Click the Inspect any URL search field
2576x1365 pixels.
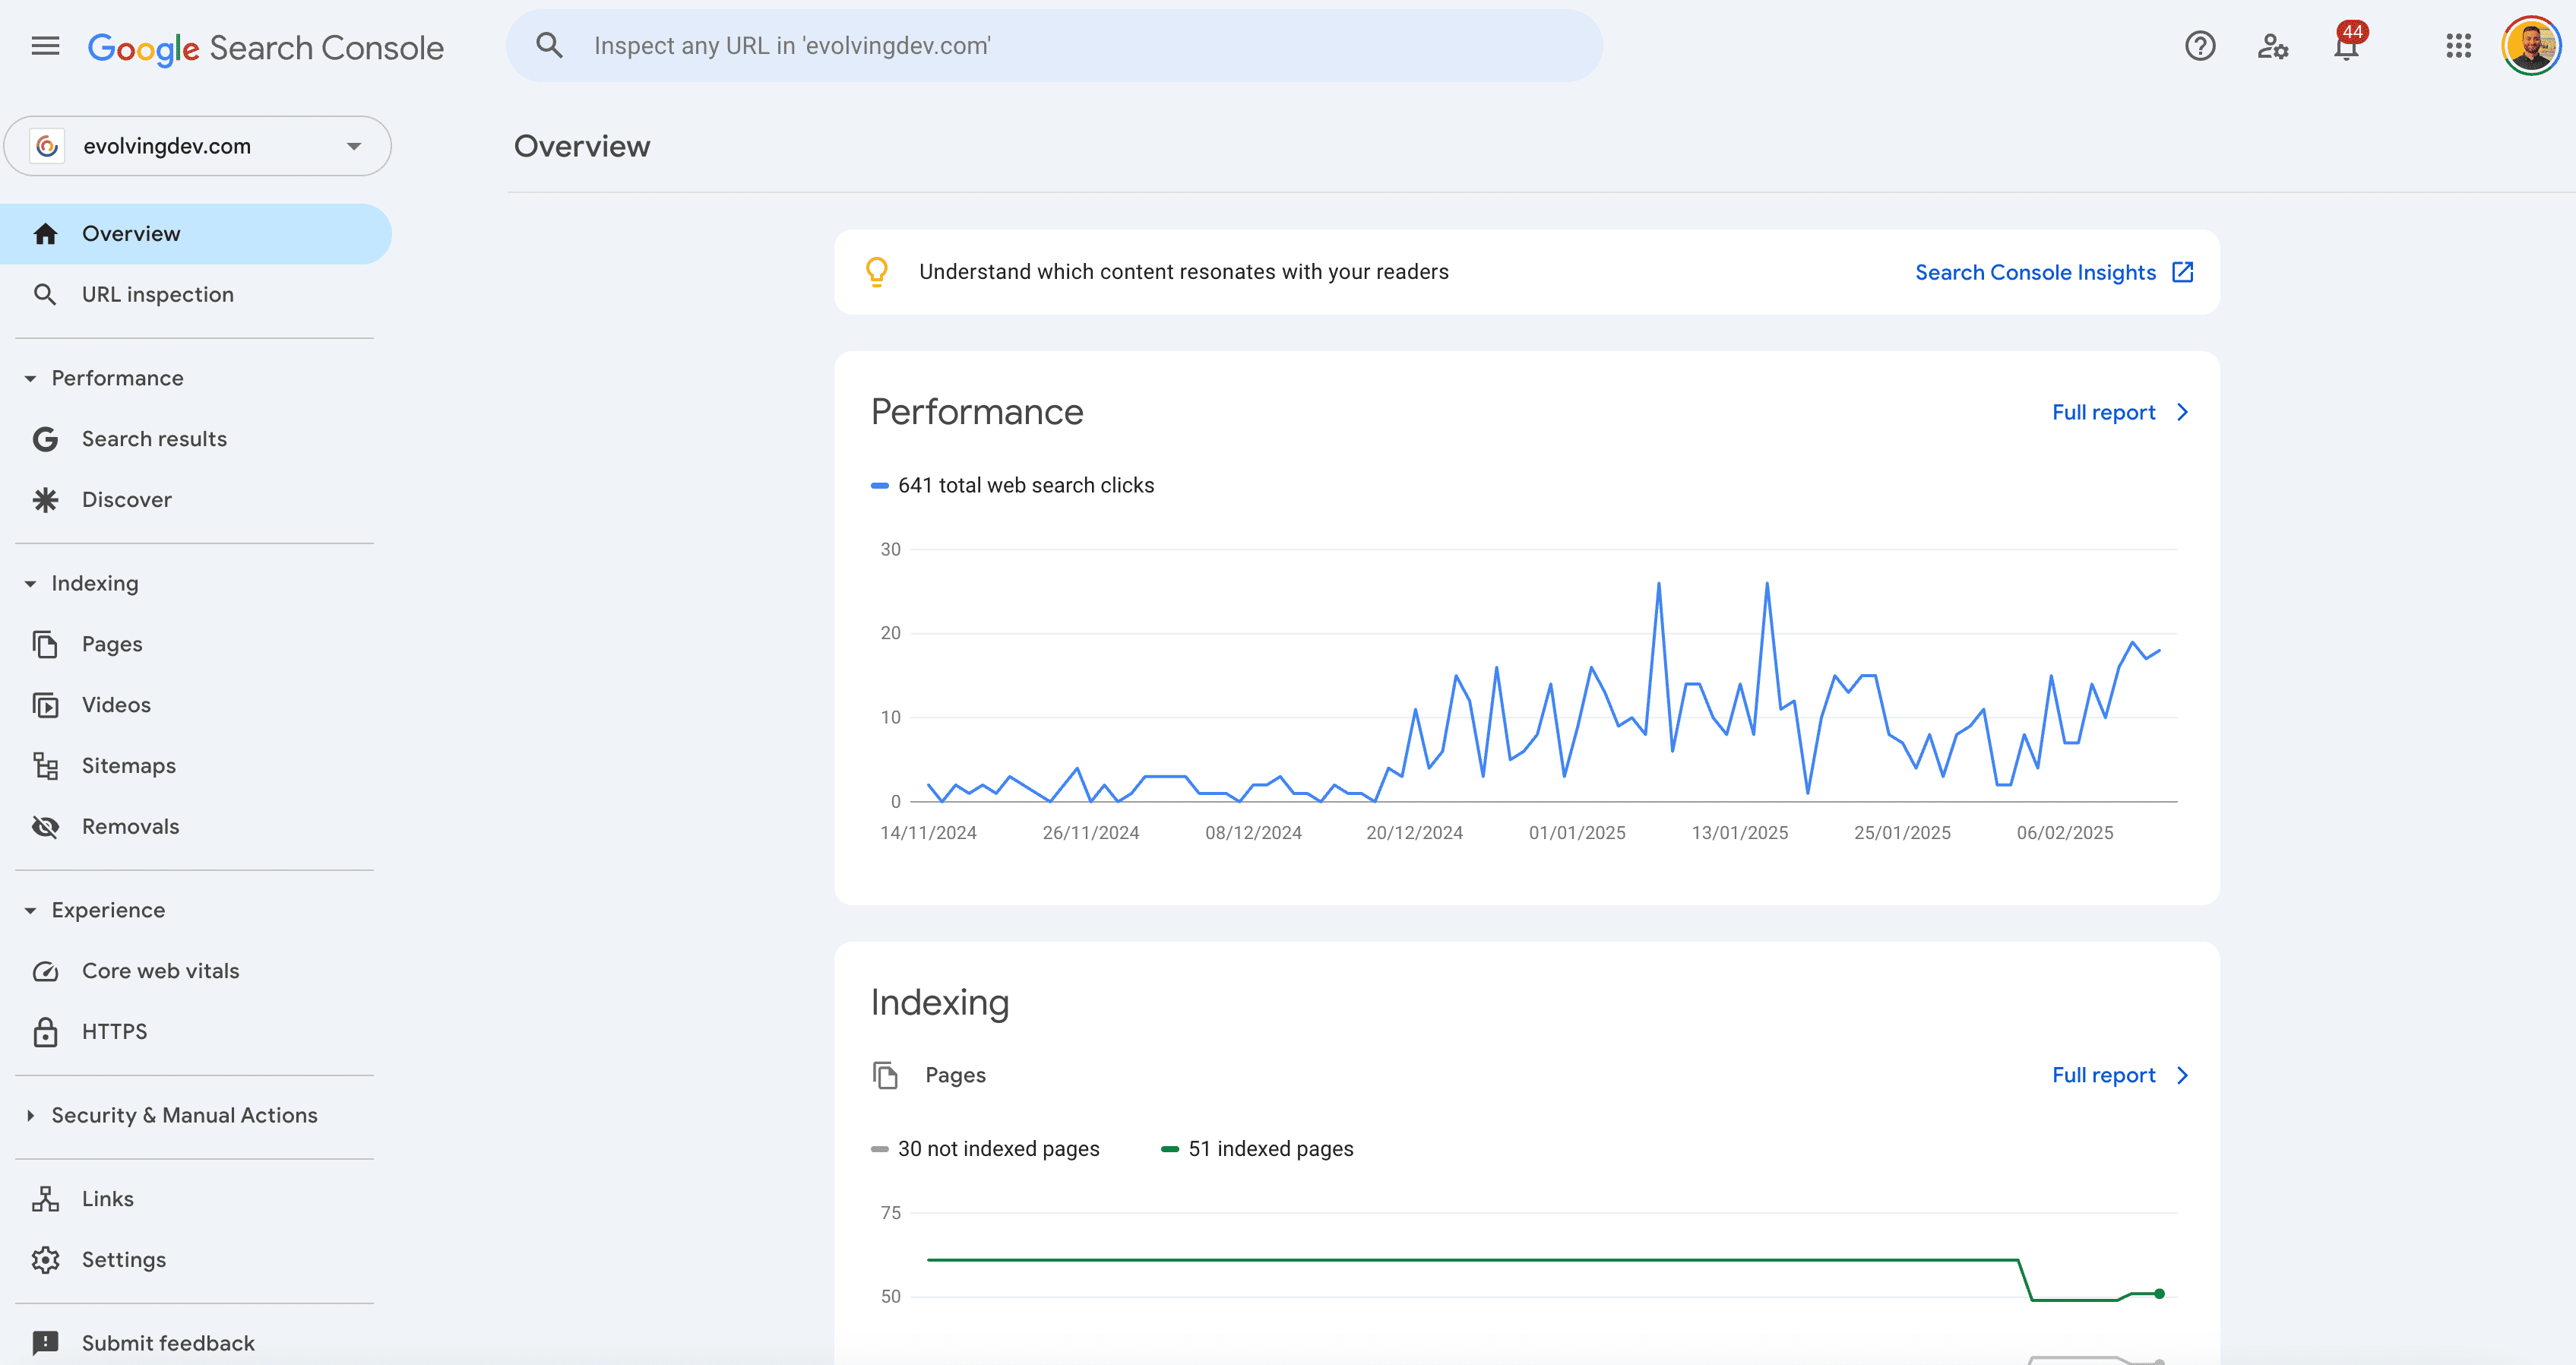(x=1054, y=46)
